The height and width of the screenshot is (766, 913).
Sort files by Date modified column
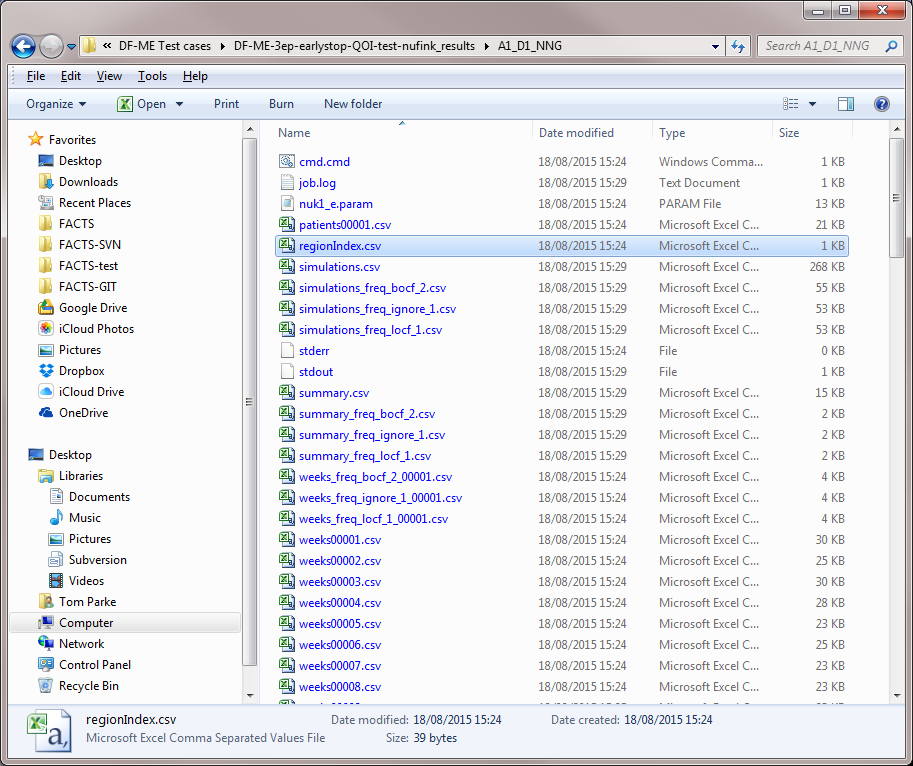click(576, 133)
